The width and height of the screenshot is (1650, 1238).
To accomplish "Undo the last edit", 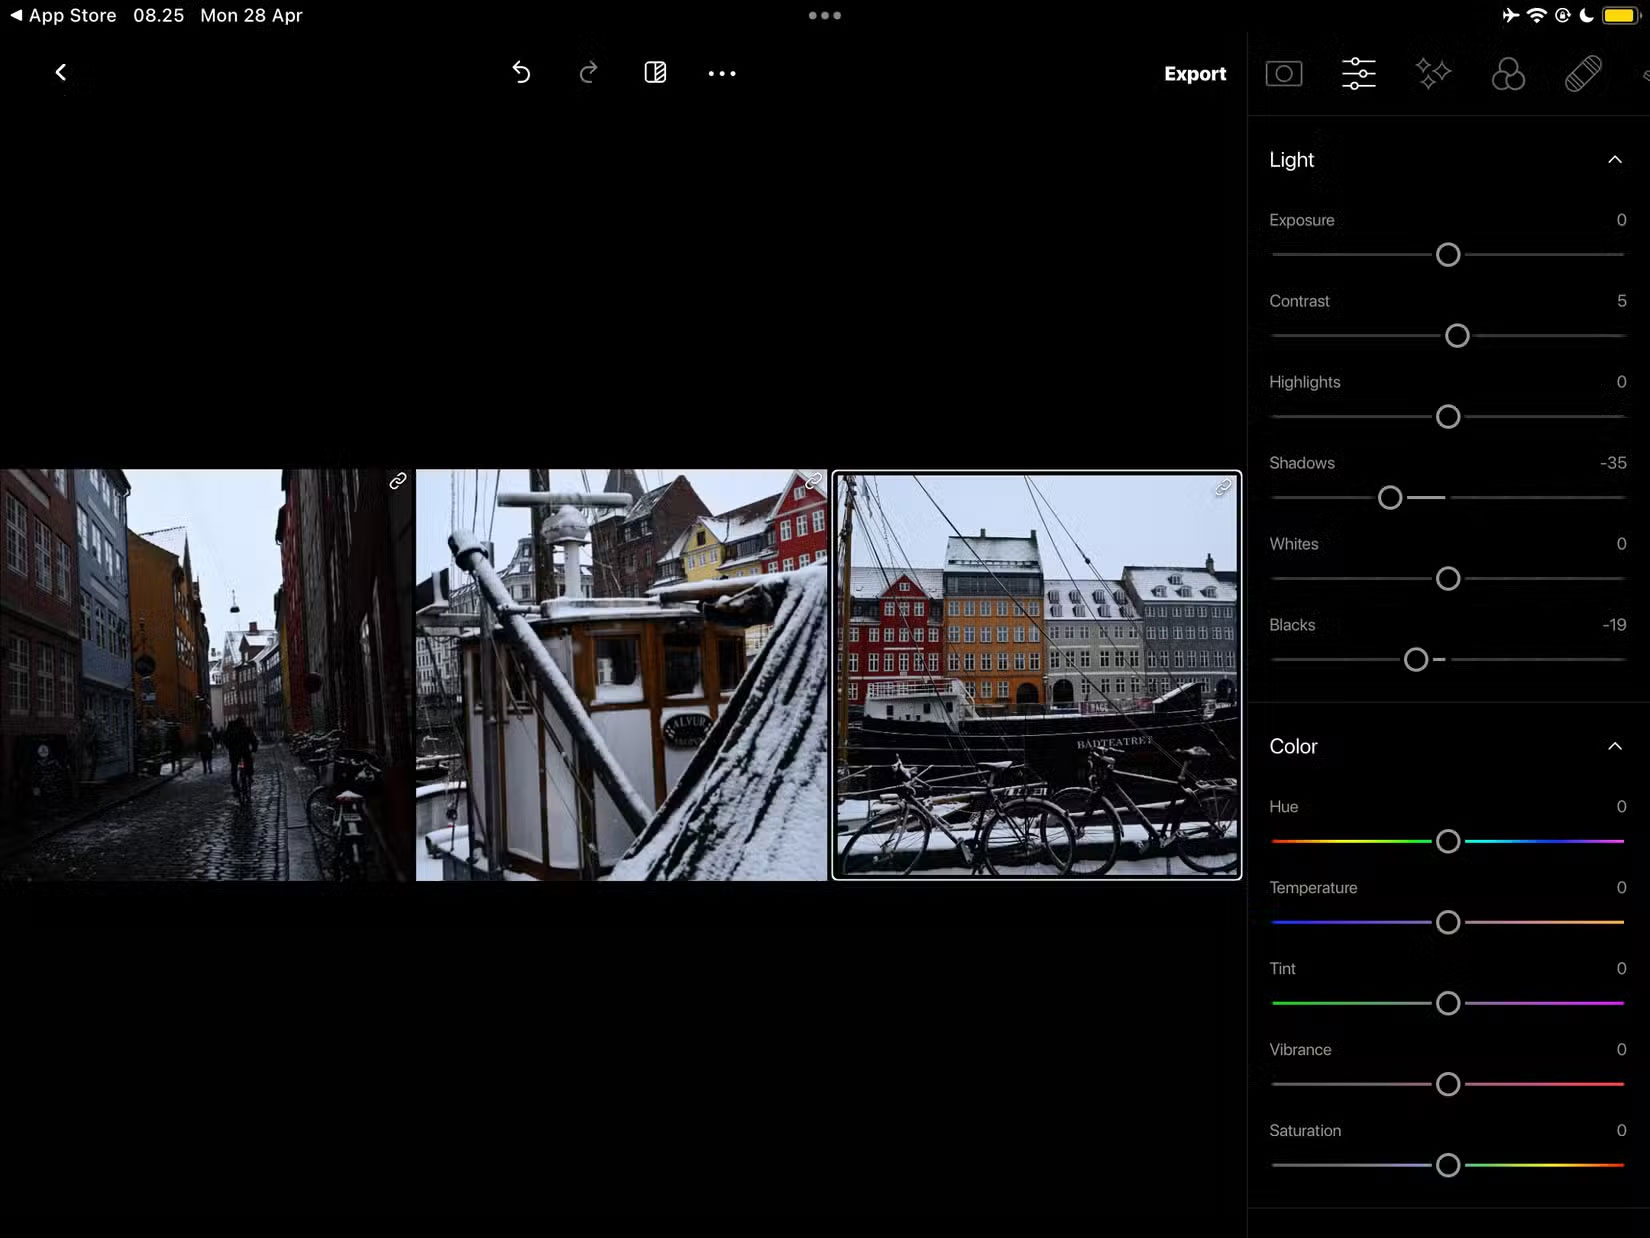I will point(521,72).
